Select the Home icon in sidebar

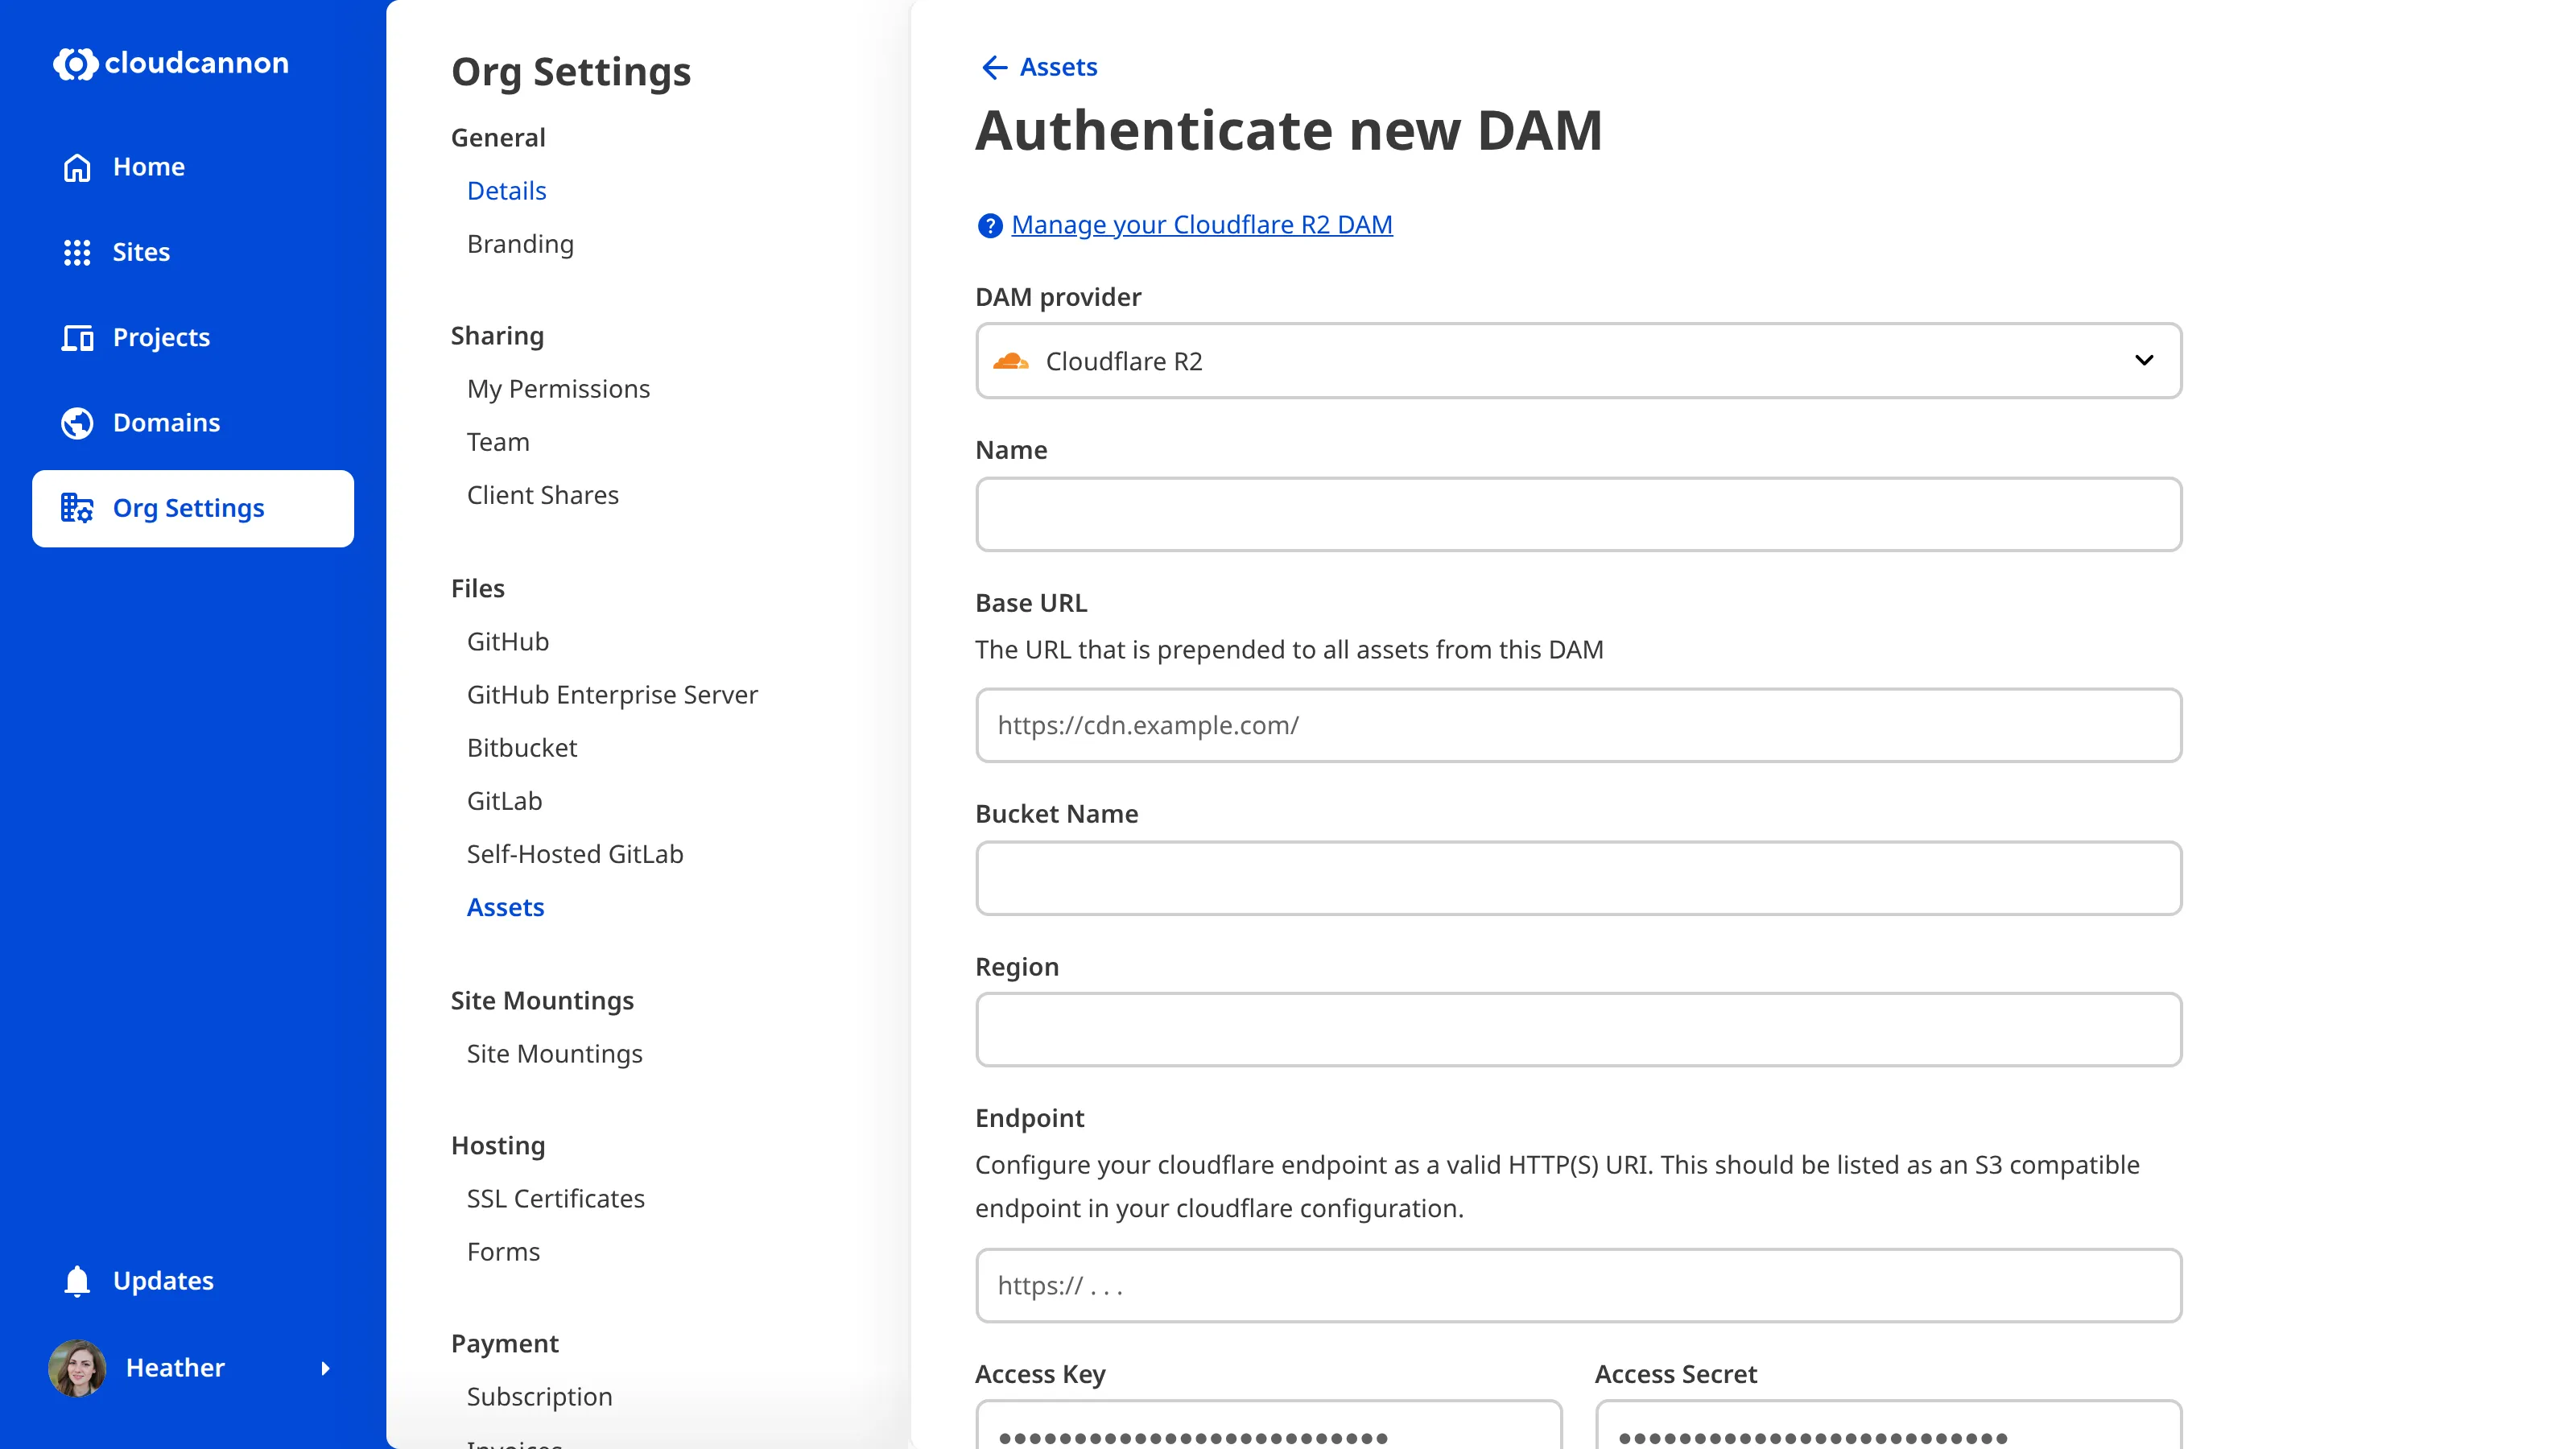tap(77, 167)
